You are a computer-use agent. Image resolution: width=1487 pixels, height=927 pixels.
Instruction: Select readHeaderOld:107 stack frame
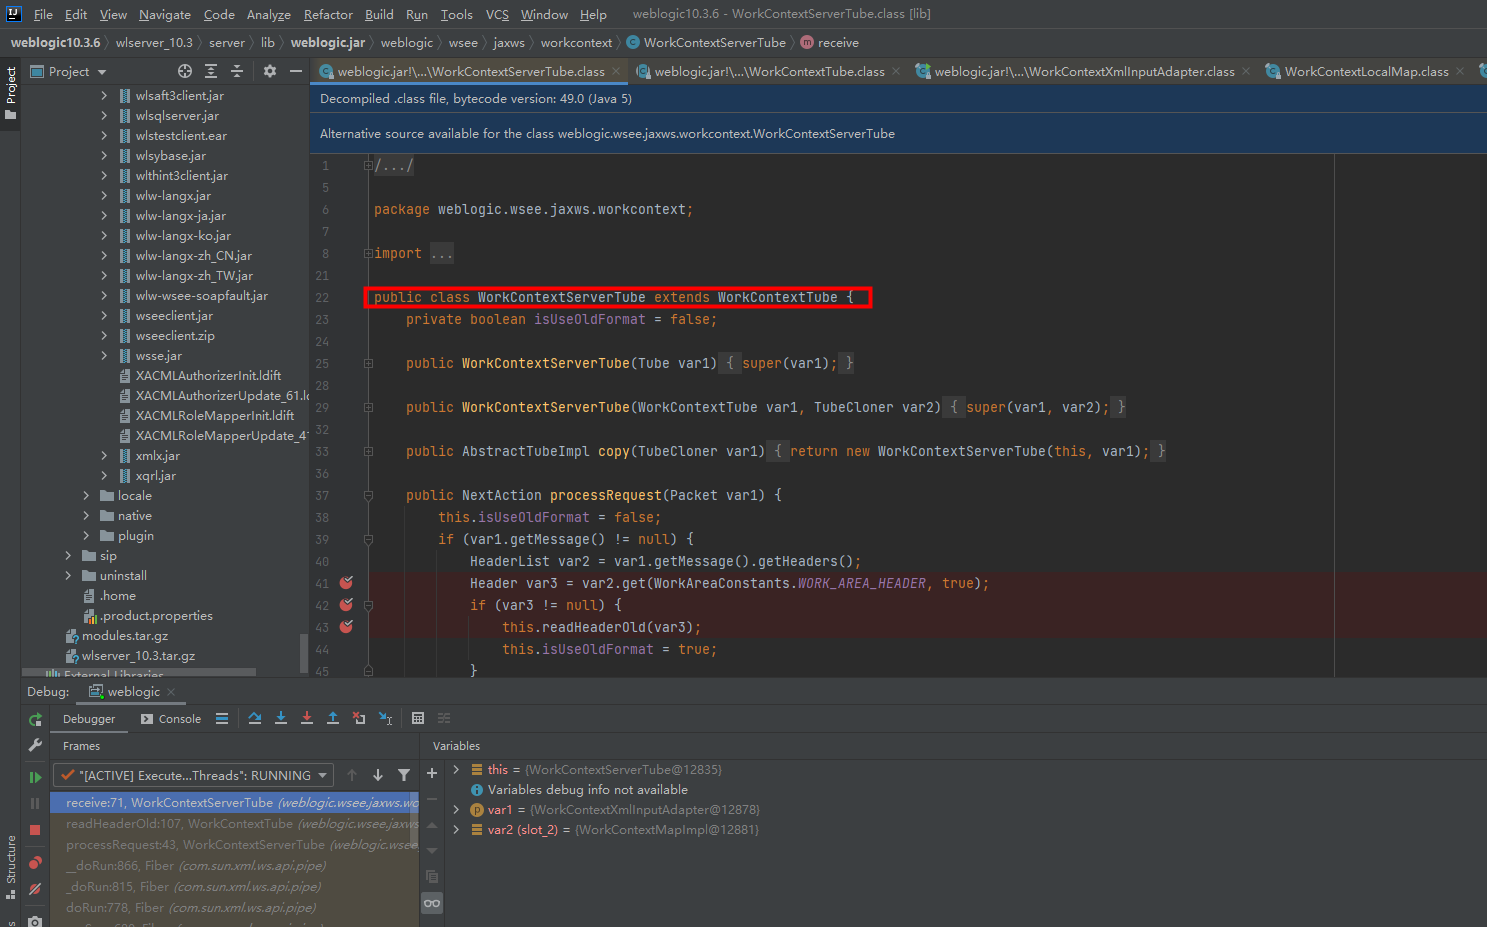click(235, 824)
